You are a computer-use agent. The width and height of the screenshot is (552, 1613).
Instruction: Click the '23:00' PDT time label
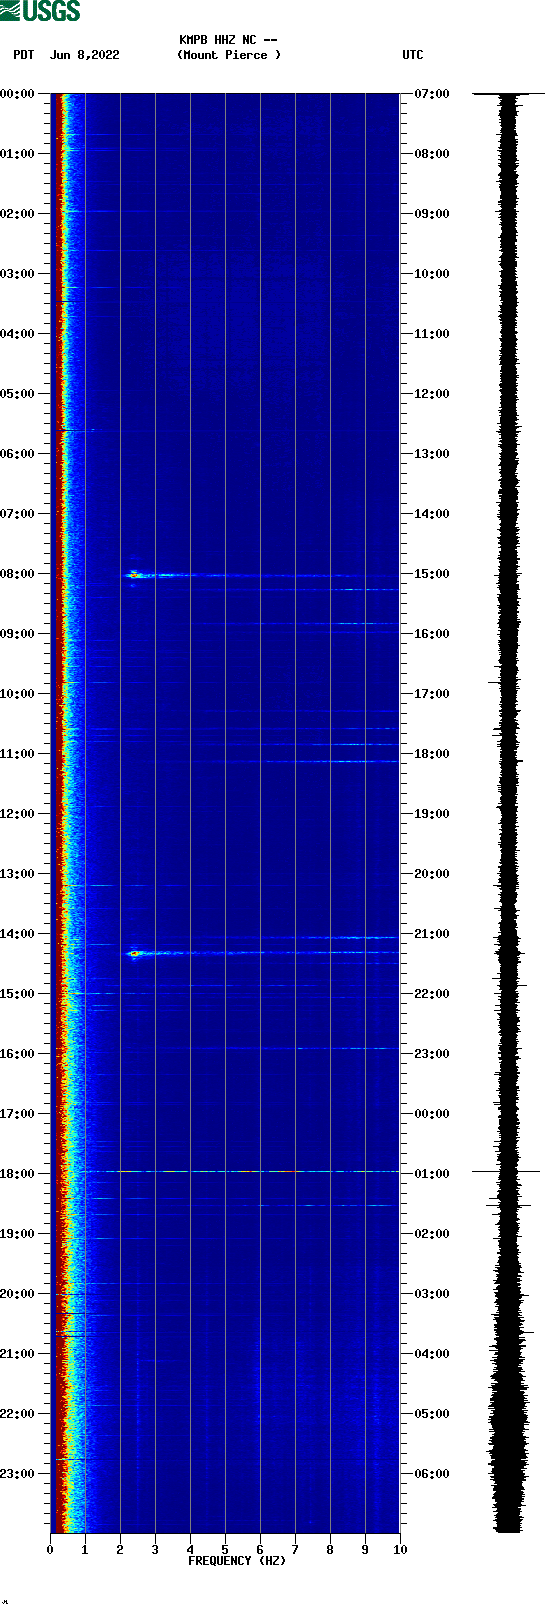tap(18, 1474)
